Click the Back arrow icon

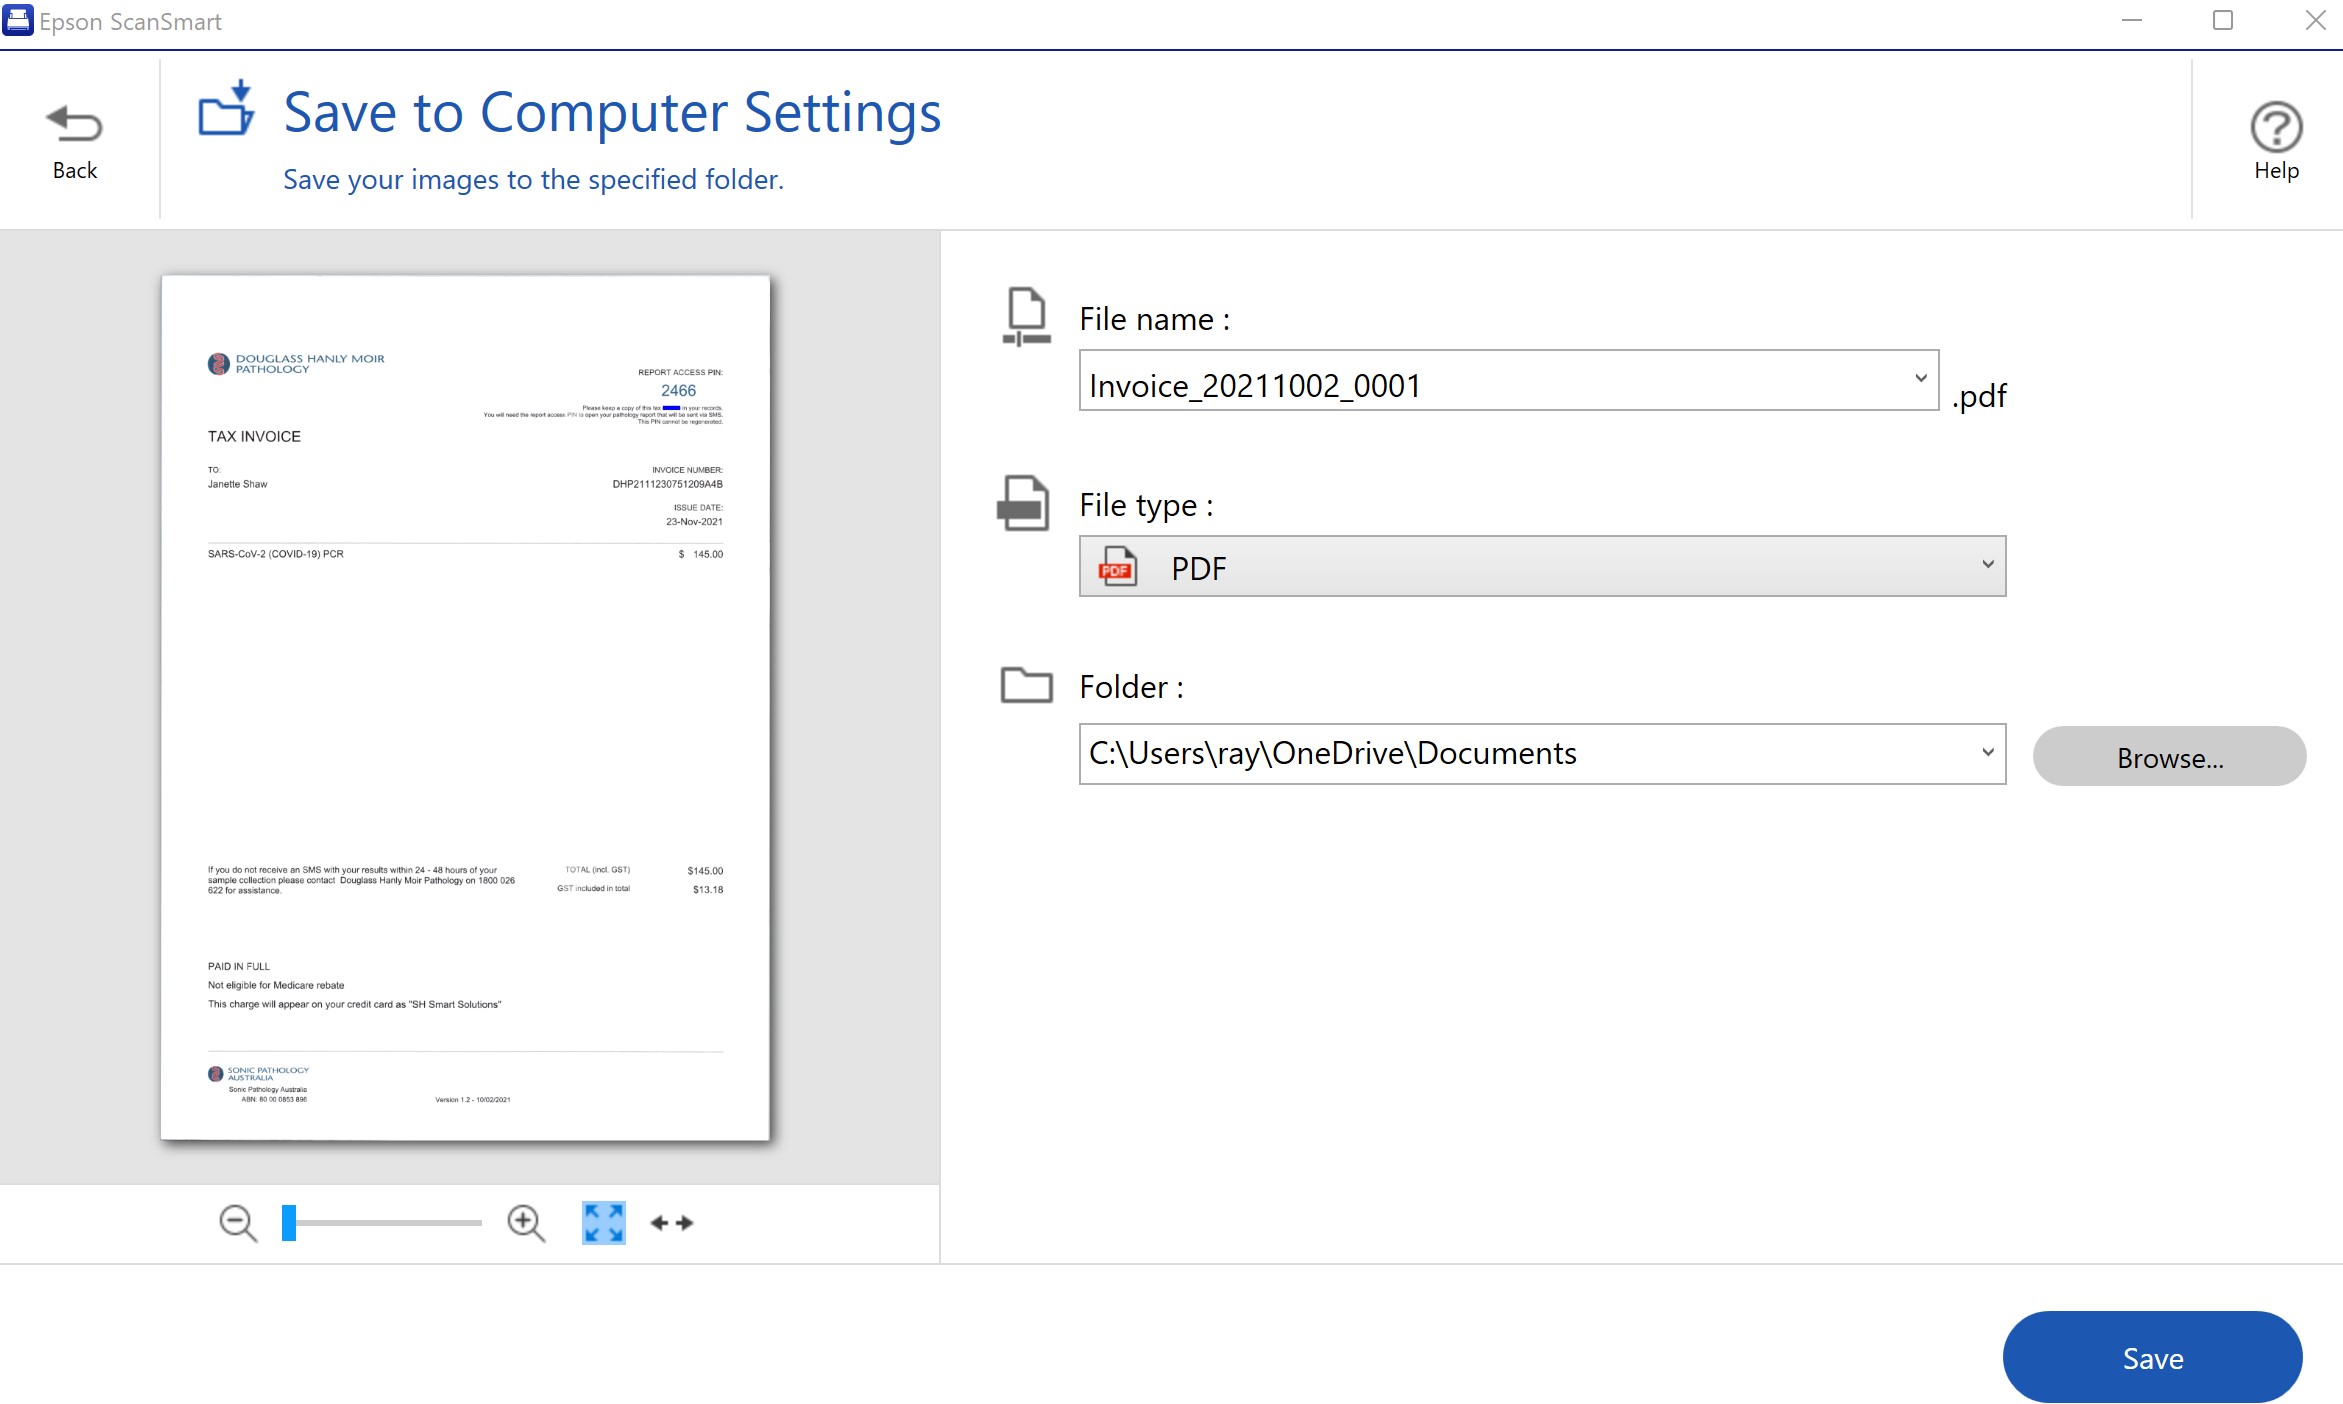[74, 124]
